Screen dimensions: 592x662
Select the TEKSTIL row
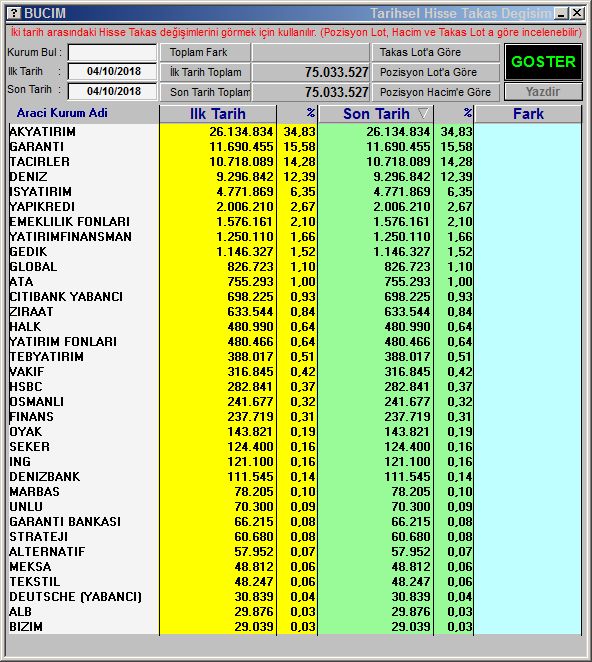coord(295,581)
